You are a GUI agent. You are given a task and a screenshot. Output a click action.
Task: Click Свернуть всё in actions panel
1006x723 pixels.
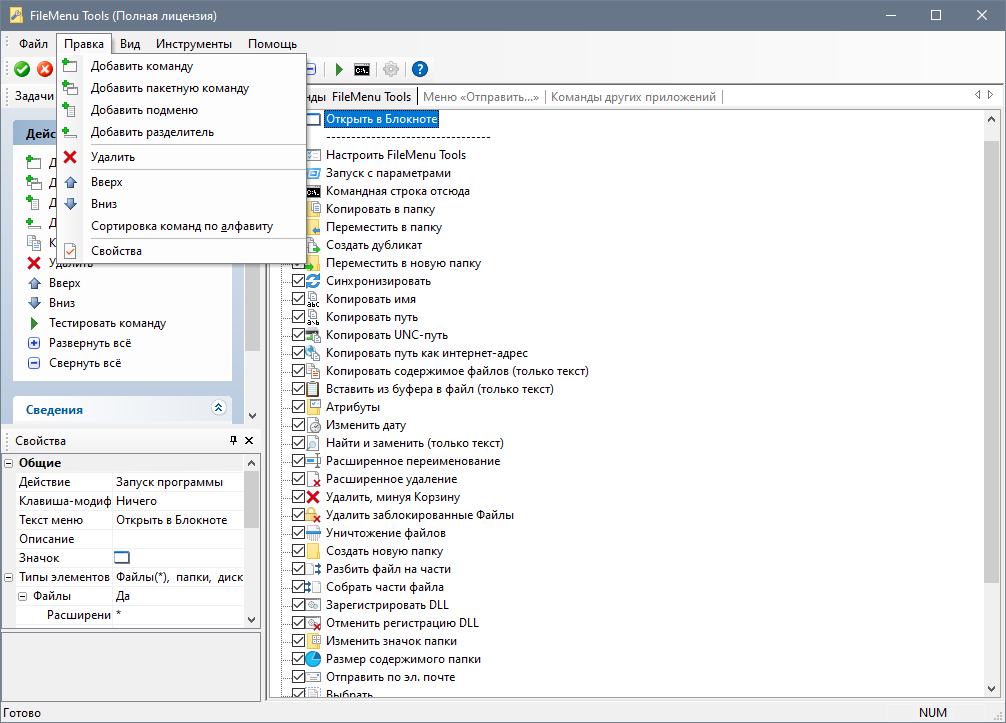pos(85,363)
